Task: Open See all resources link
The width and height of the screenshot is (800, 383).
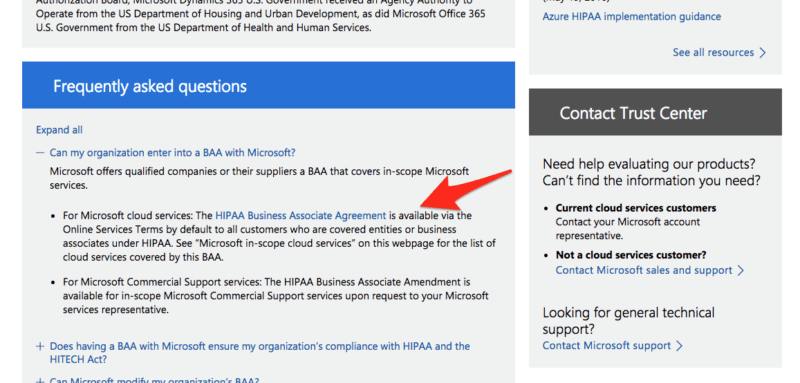Action: (713, 53)
